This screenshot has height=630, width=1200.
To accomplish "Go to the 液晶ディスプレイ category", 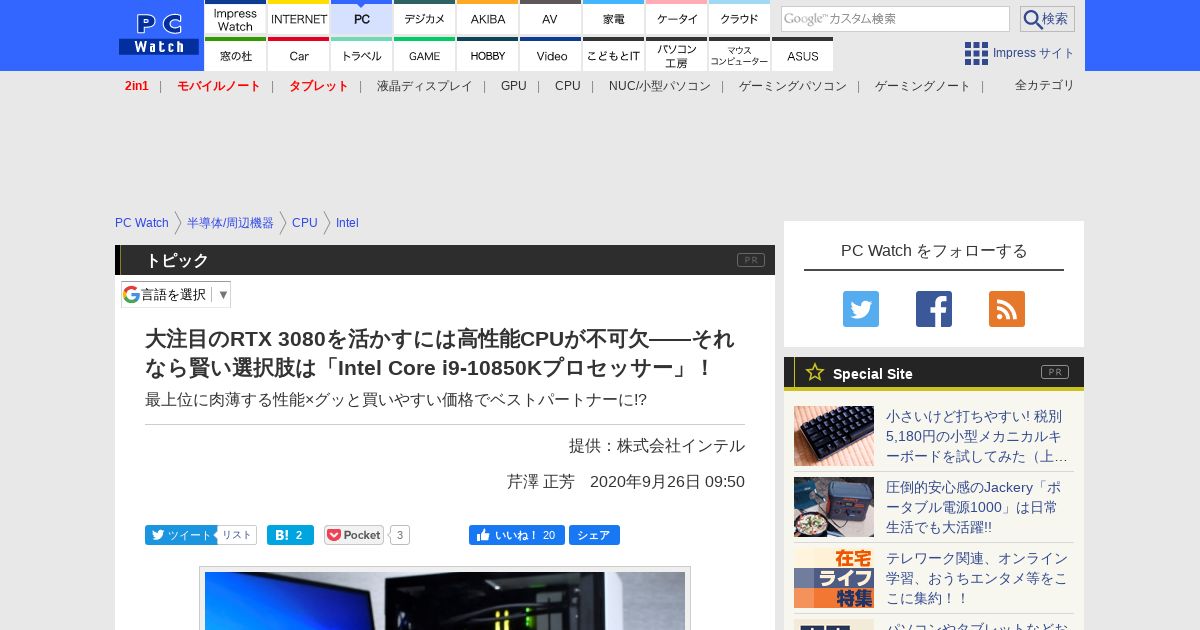I will pyautogui.click(x=425, y=86).
